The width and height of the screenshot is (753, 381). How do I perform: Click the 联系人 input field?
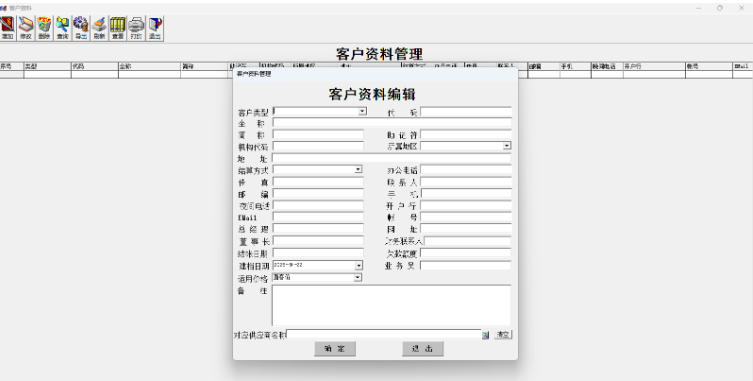[x=466, y=182]
